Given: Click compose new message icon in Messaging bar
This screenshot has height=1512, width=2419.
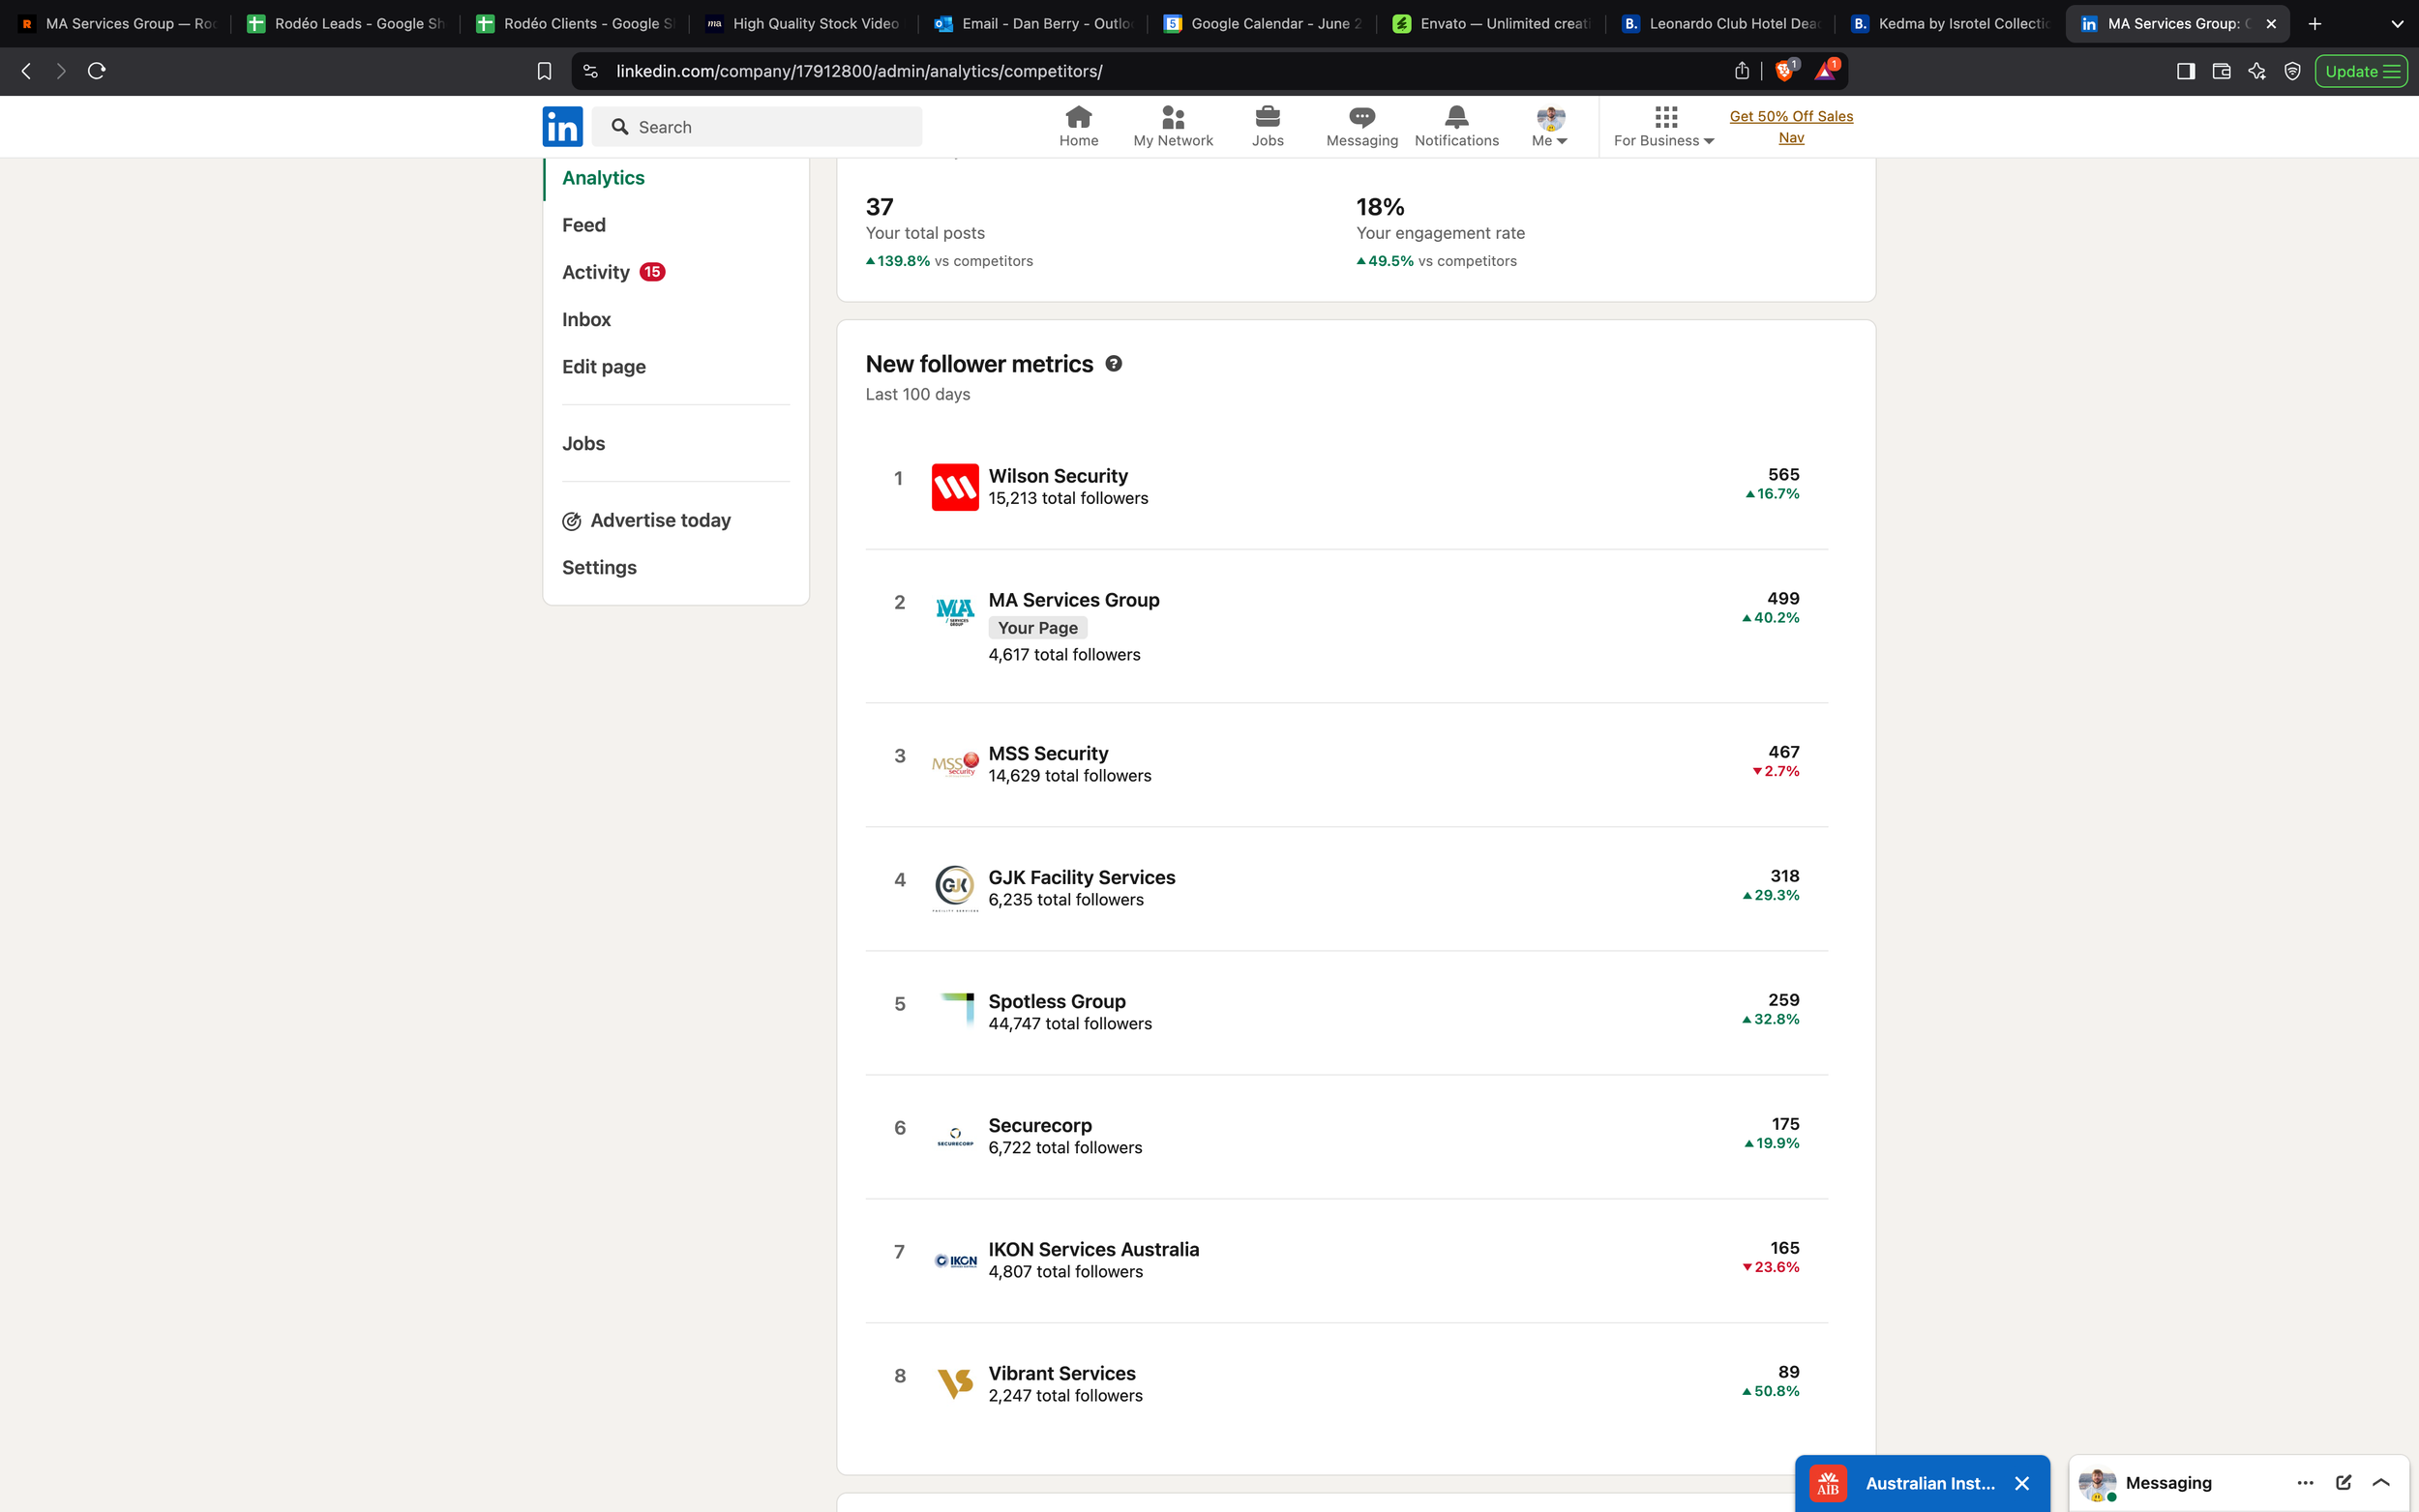Looking at the screenshot, I should (2343, 1482).
